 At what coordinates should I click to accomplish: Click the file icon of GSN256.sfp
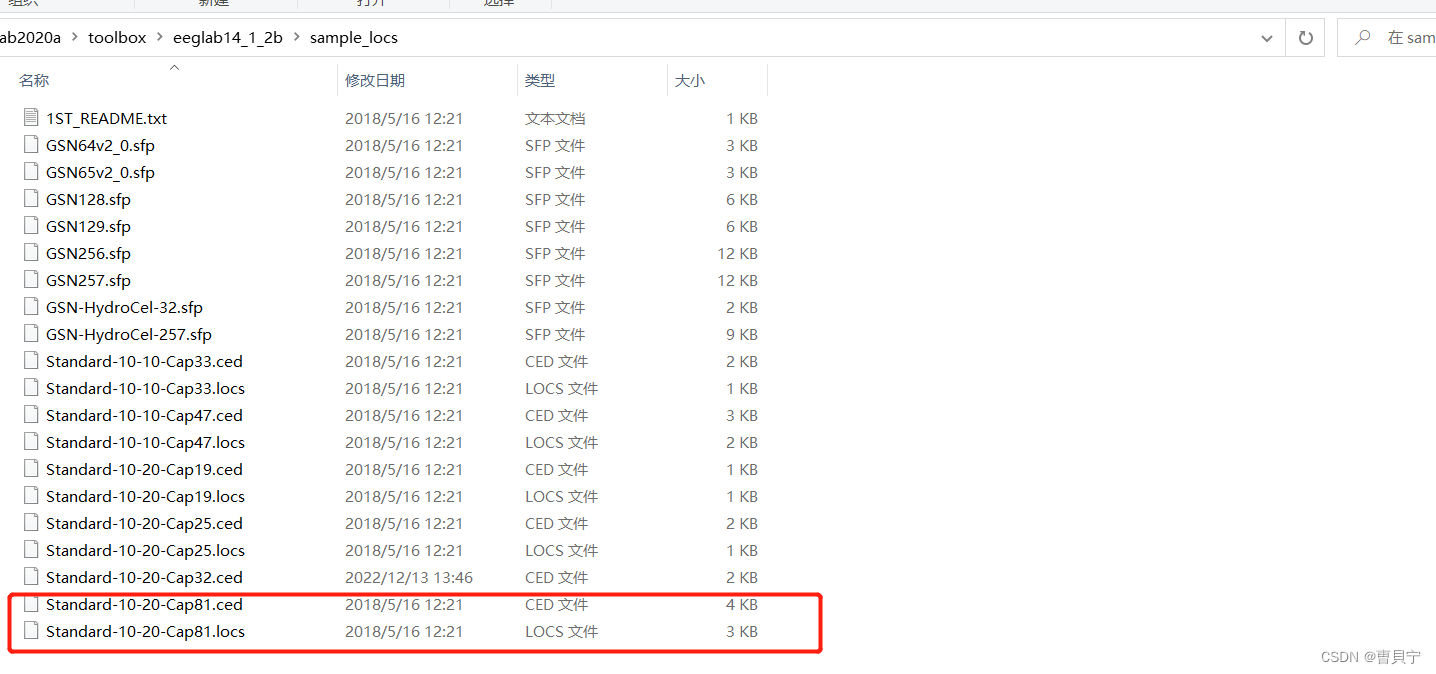[30, 253]
